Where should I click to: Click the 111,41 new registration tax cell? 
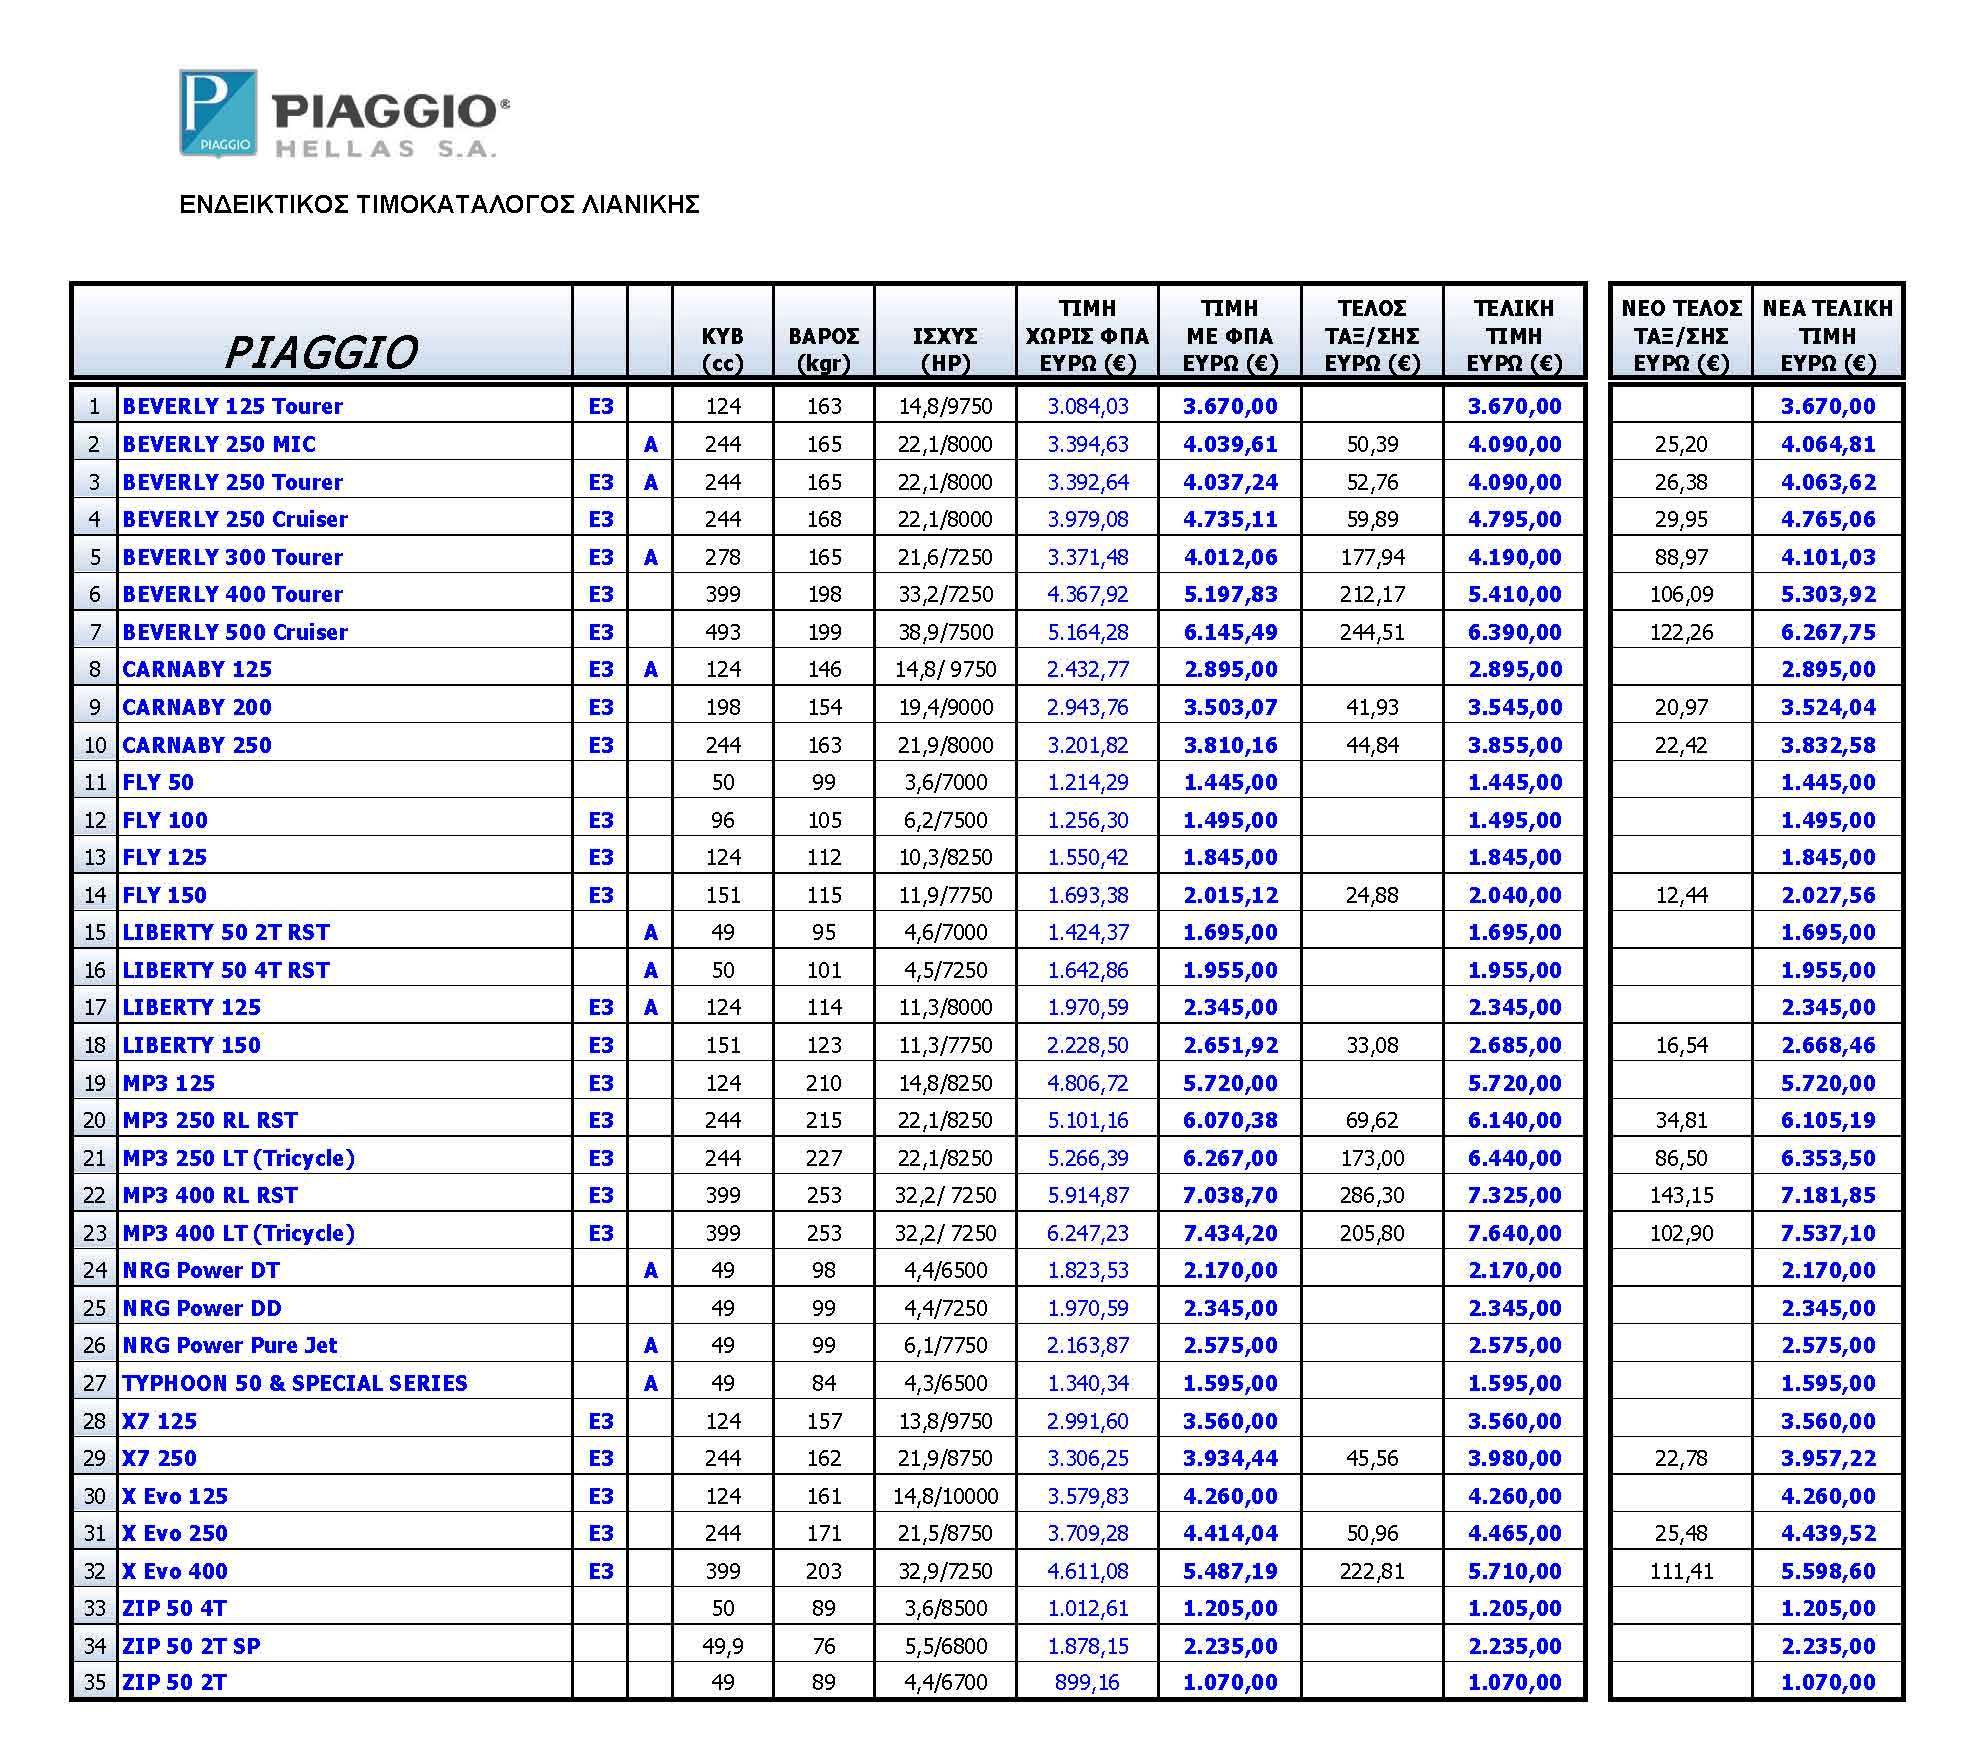1681,1571
